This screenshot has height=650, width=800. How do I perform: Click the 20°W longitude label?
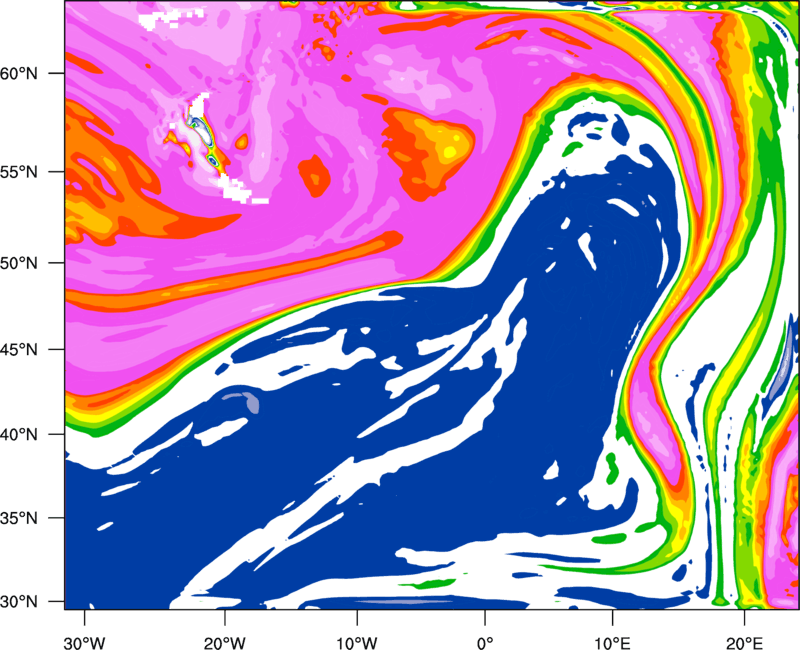(225, 643)
